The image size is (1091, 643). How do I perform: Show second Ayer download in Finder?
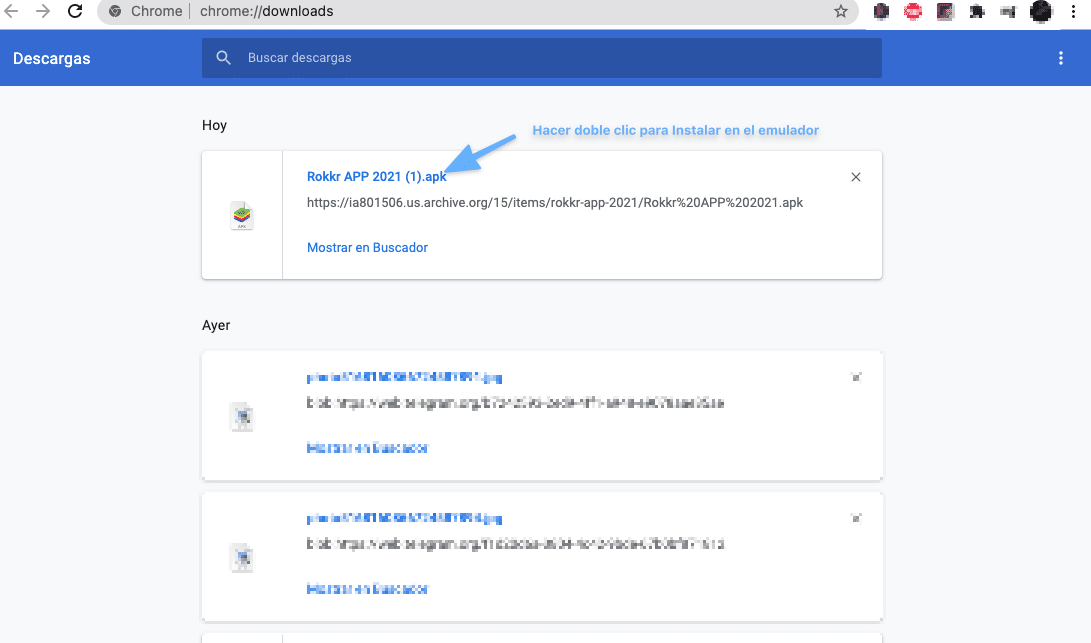(x=367, y=589)
